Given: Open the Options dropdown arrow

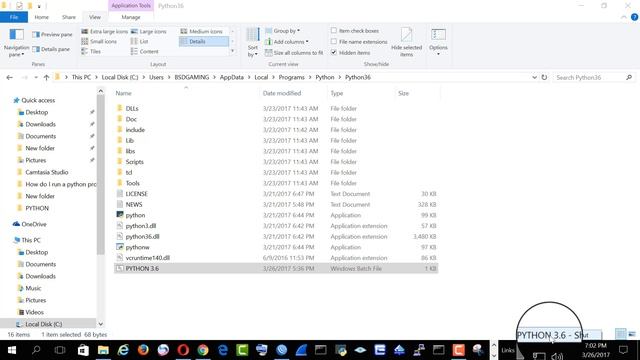Looking at the screenshot, I should click(438, 54).
